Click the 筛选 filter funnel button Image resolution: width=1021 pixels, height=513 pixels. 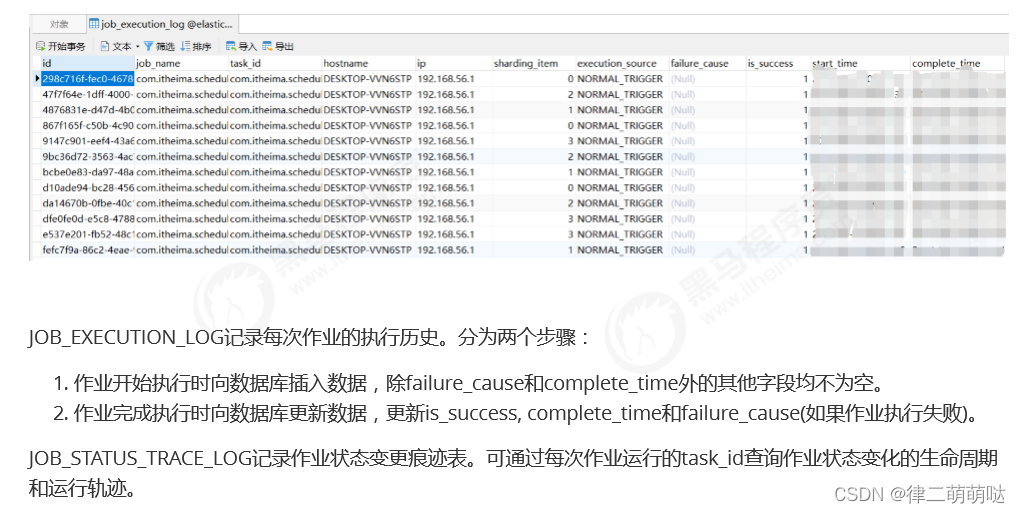click(x=160, y=46)
